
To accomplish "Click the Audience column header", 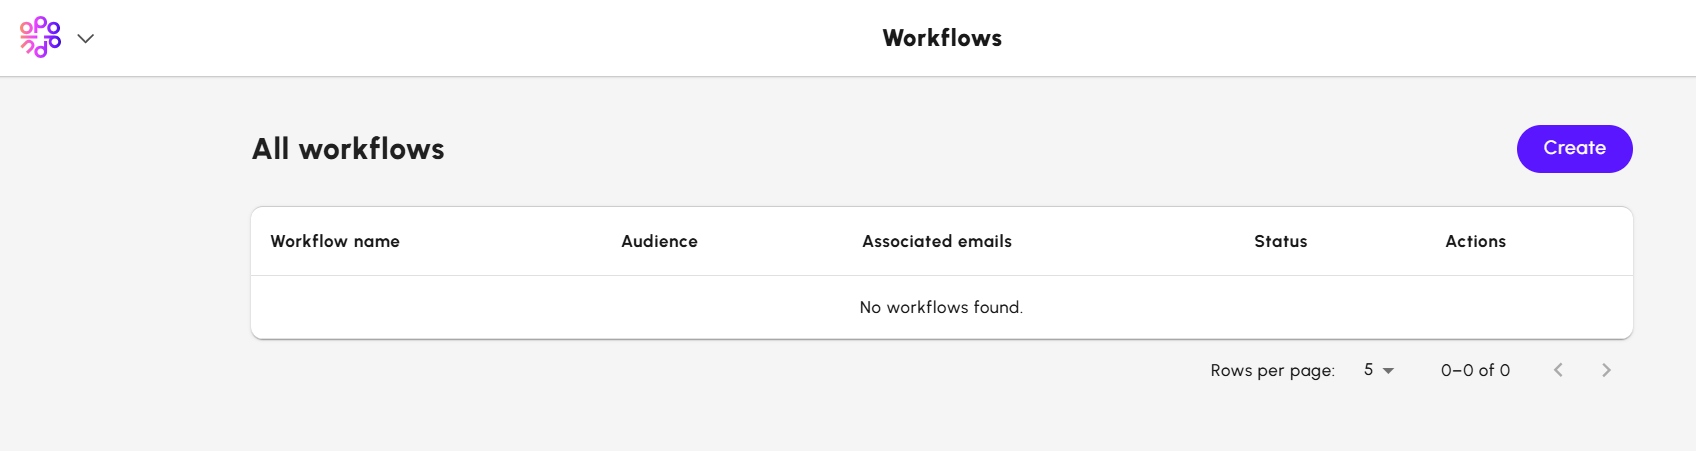I will 659,241.
